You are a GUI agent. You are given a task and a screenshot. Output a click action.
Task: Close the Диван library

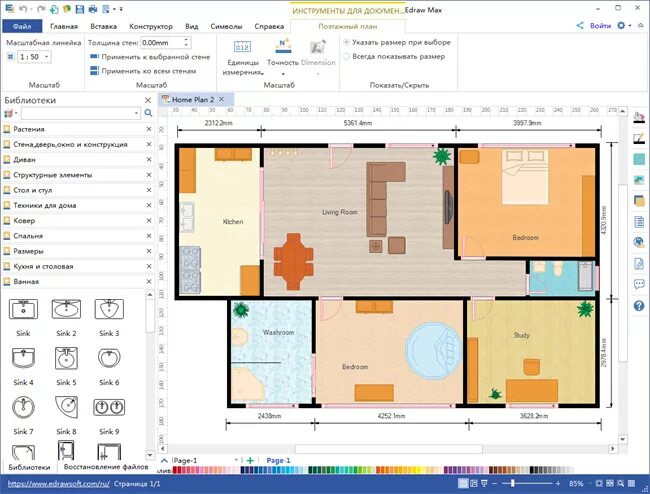tap(149, 160)
